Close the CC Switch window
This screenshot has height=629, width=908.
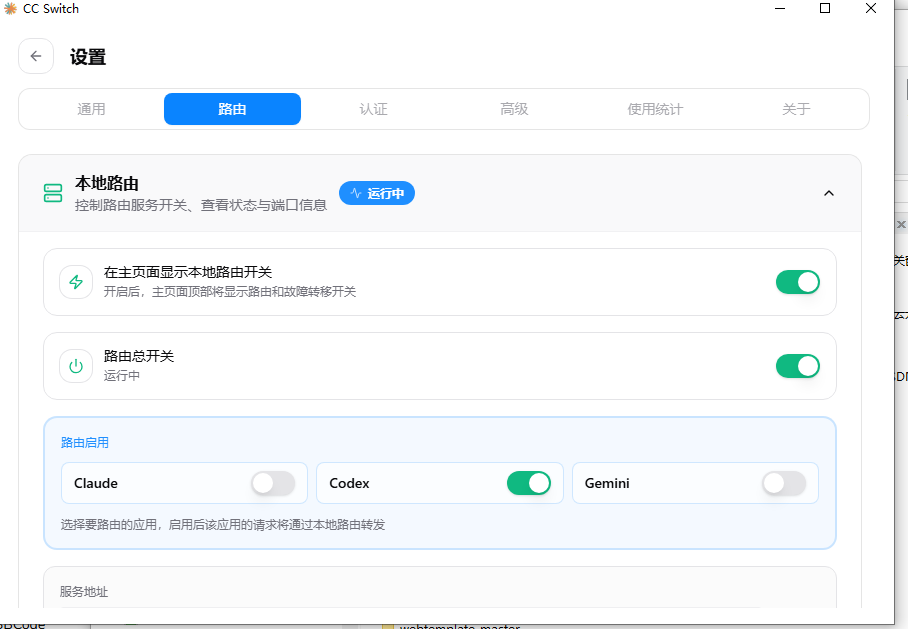pos(870,9)
